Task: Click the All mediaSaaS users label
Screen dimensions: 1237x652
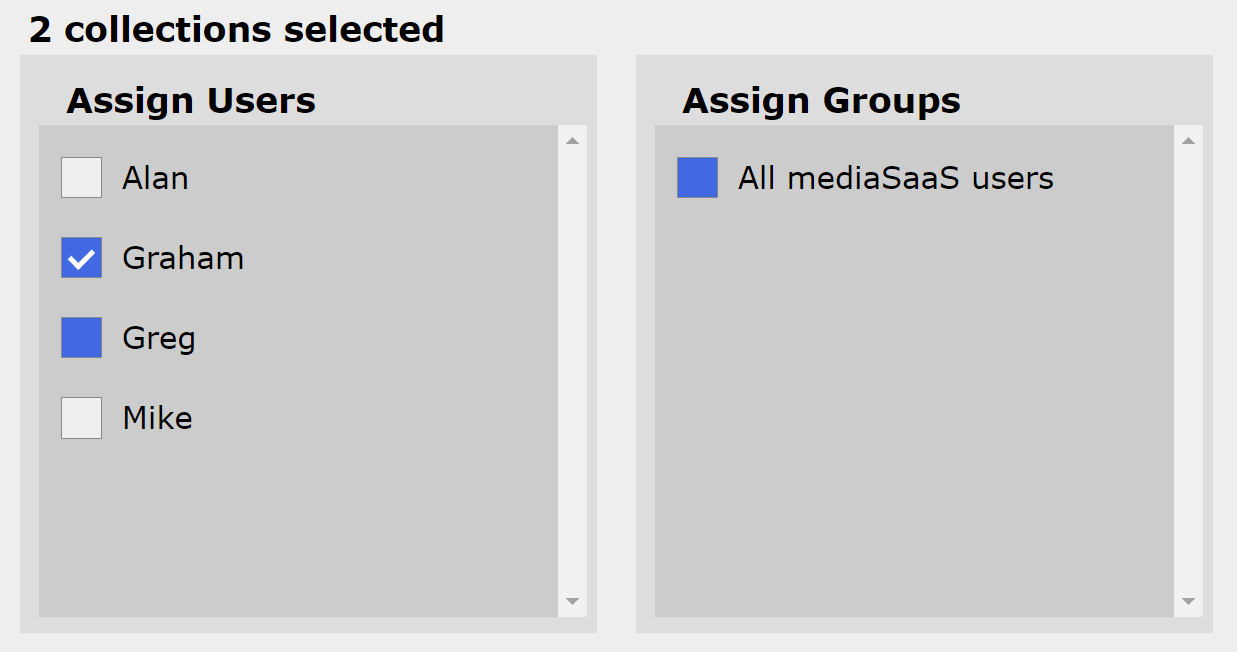Action: click(895, 178)
